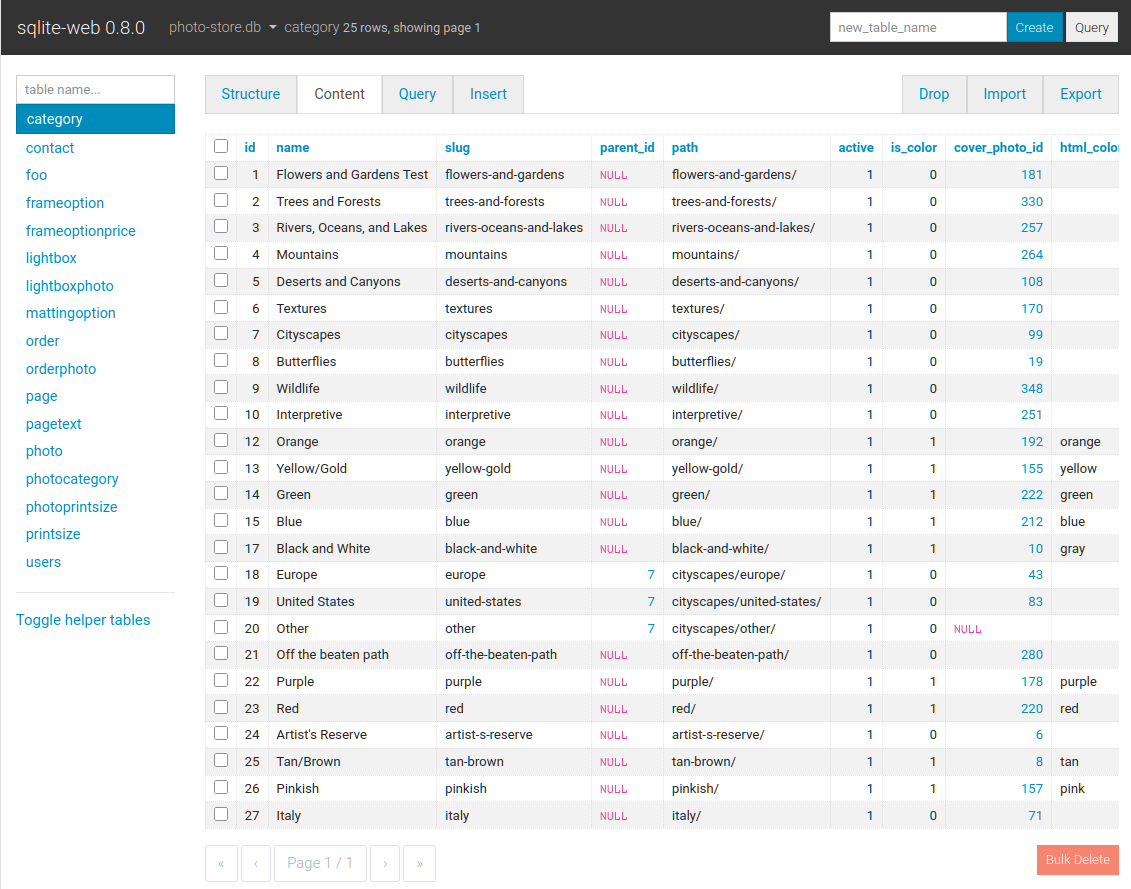Click the Drop table tab
The width and height of the screenshot is (1131, 889).
[x=934, y=94]
